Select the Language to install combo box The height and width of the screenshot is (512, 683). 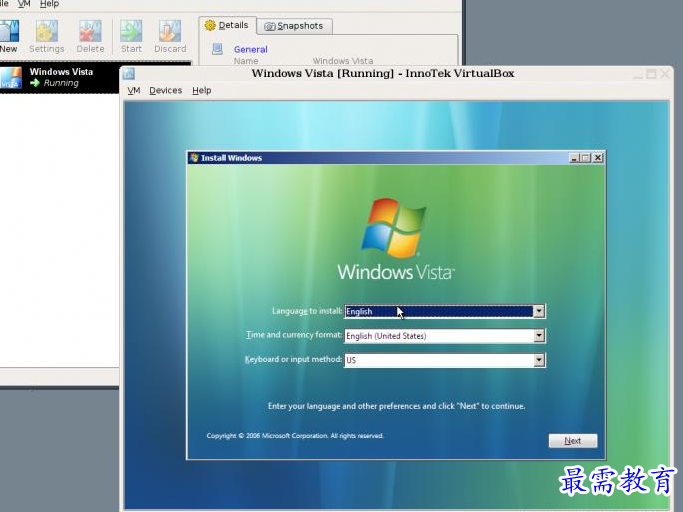click(445, 311)
